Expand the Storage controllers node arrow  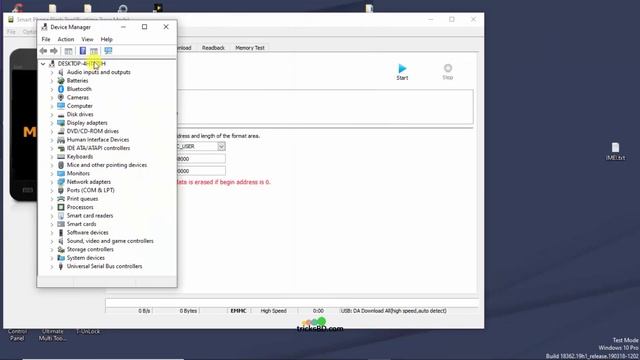(52, 249)
